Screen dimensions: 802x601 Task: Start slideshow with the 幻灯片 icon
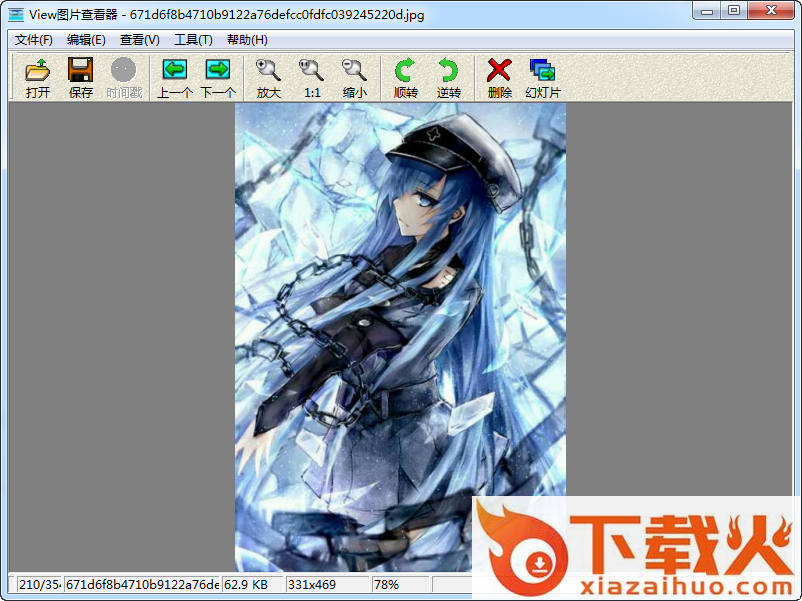543,70
